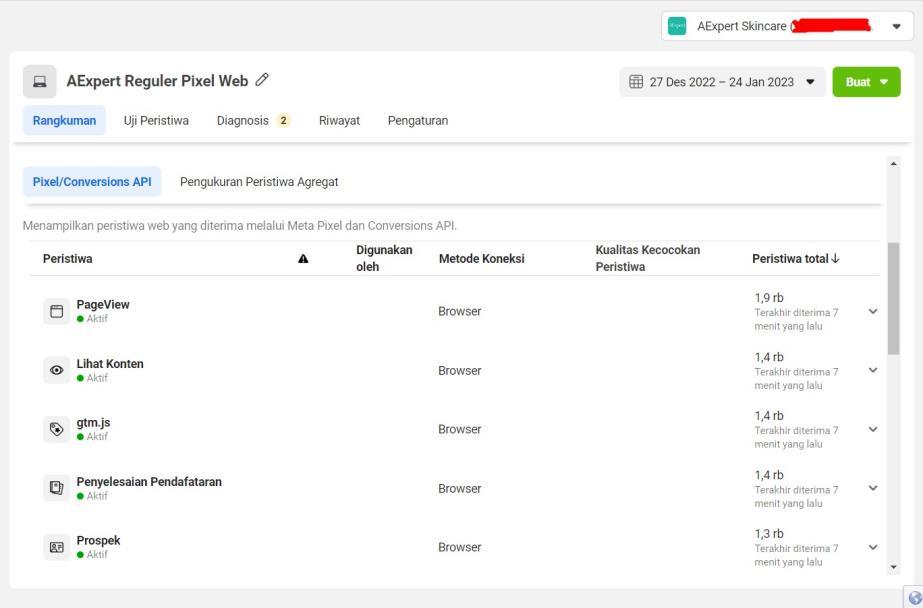Click the pixel device icon beside title
Viewport: 923px width, 608px height.
[x=40, y=82]
